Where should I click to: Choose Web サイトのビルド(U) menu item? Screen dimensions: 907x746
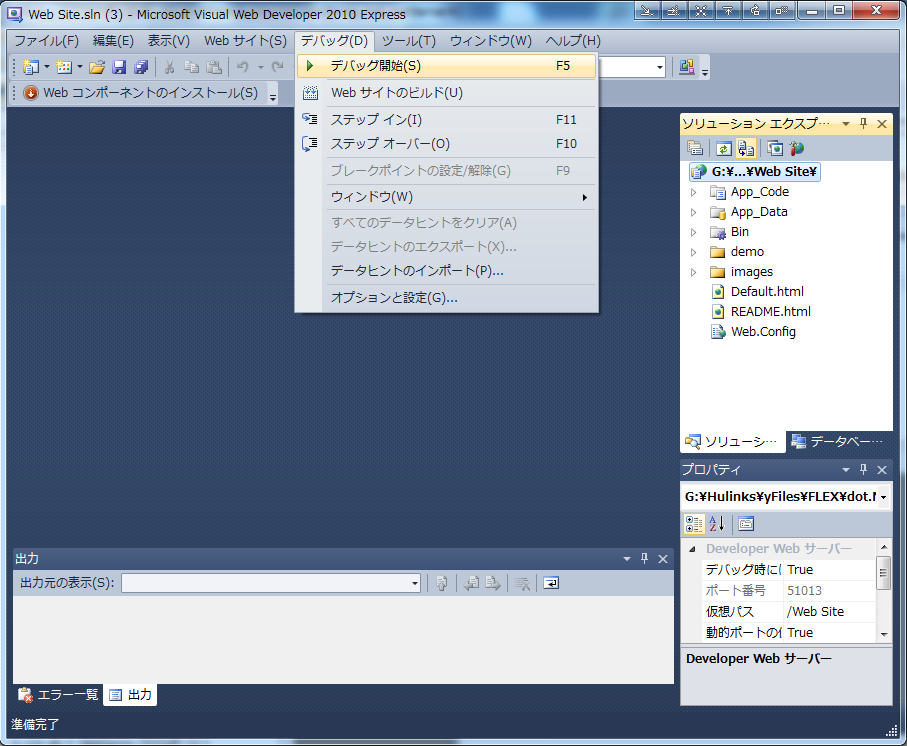tap(446, 93)
